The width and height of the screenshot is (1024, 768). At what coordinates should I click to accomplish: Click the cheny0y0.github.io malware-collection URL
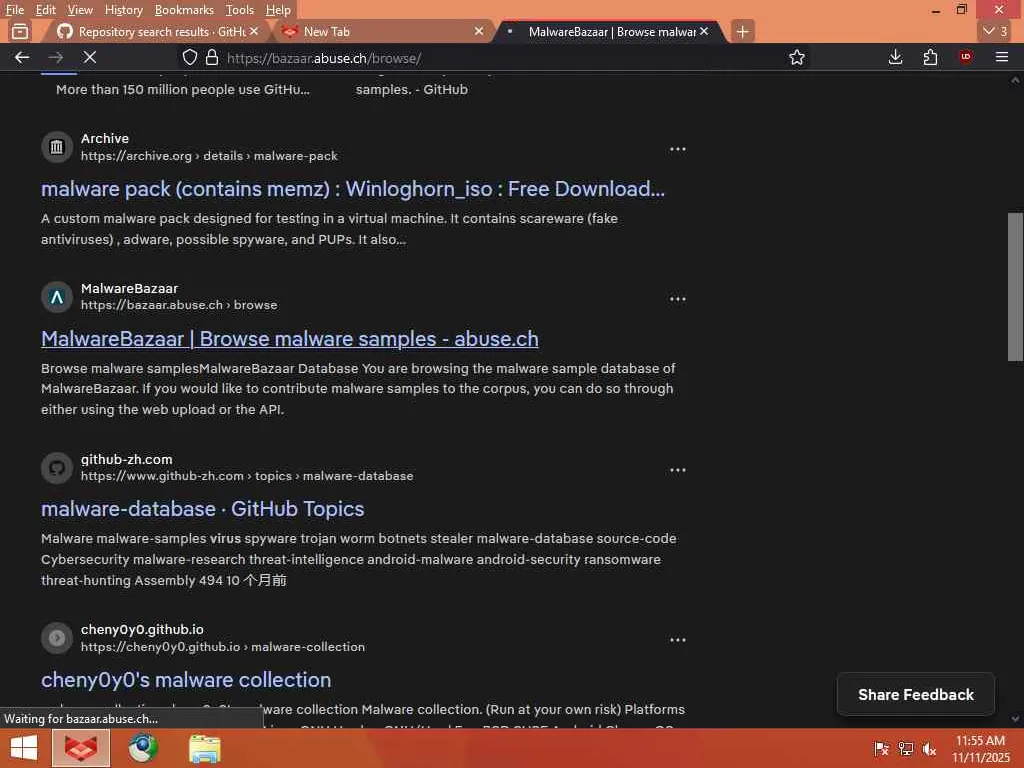(x=223, y=647)
